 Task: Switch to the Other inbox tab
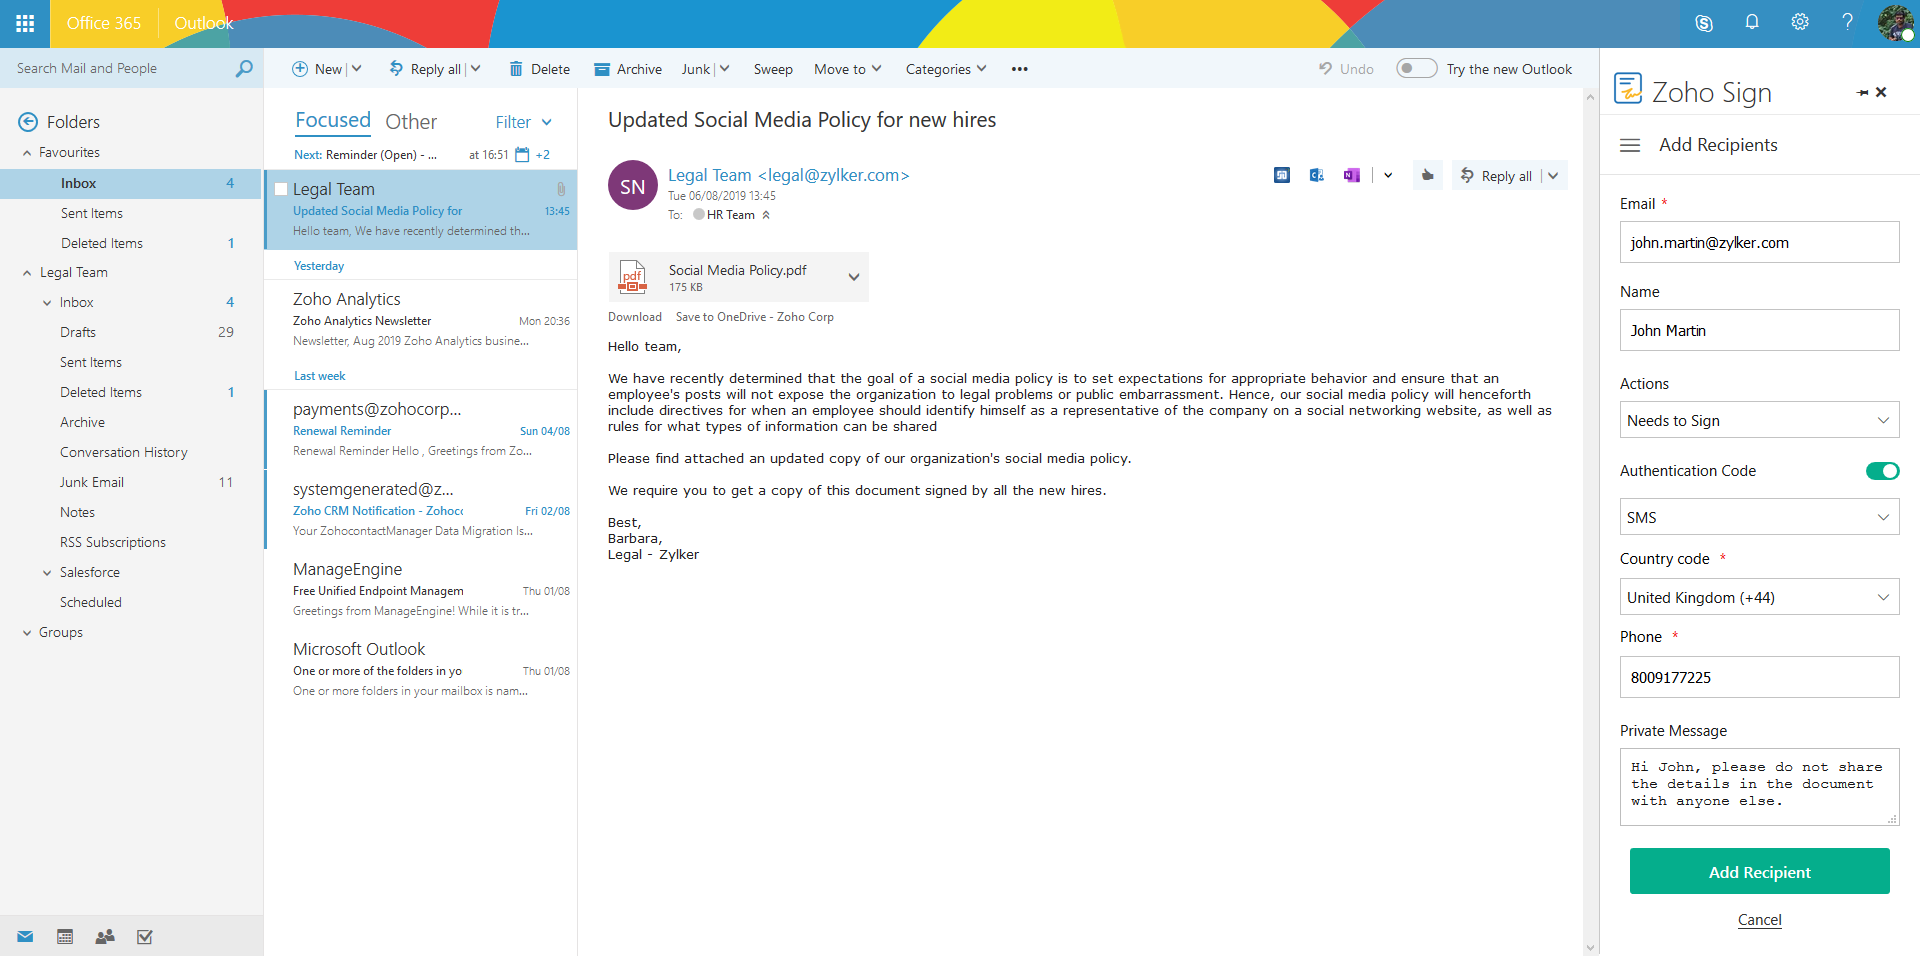(411, 122)
